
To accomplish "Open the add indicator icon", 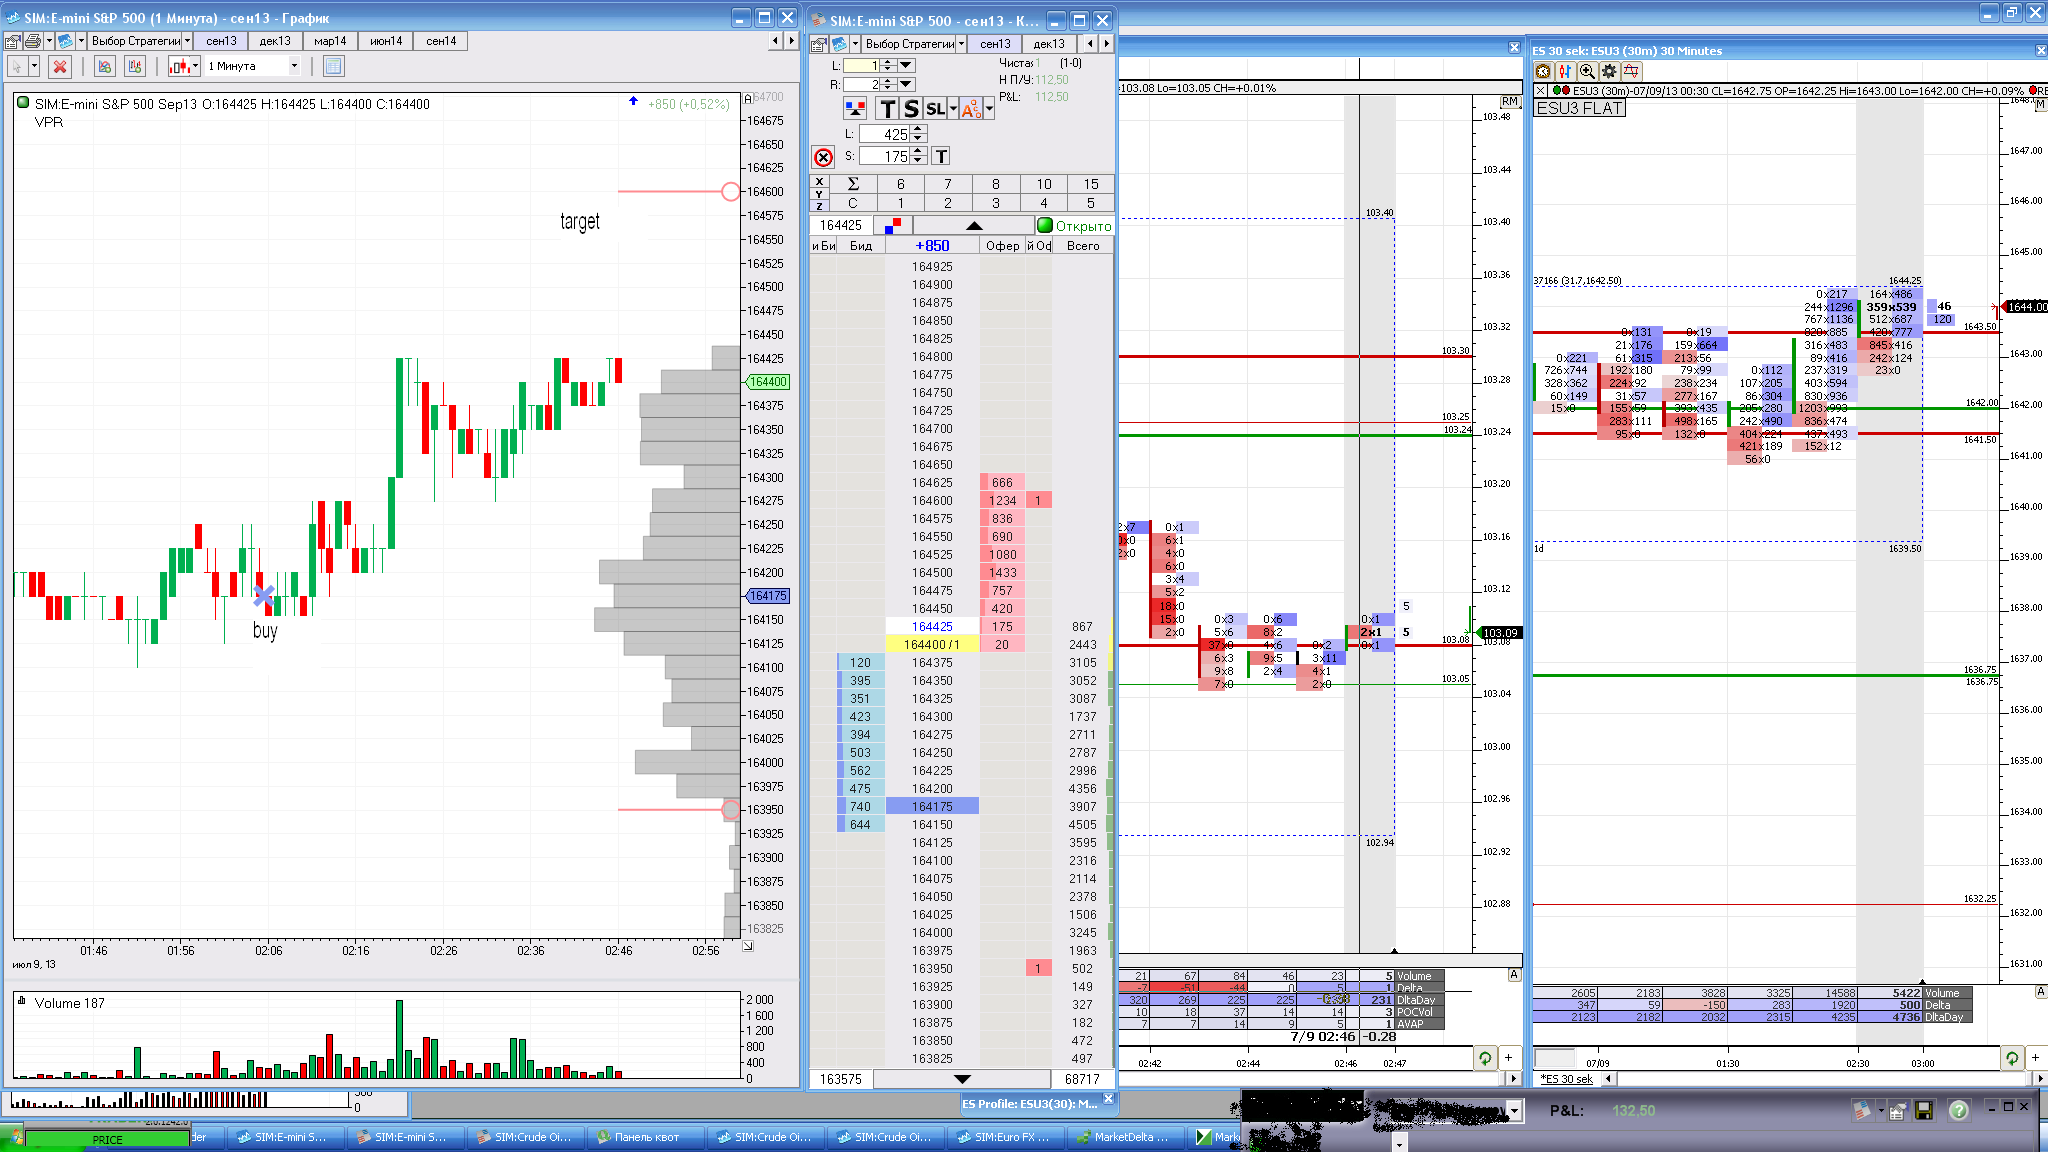I will (105, 66).
